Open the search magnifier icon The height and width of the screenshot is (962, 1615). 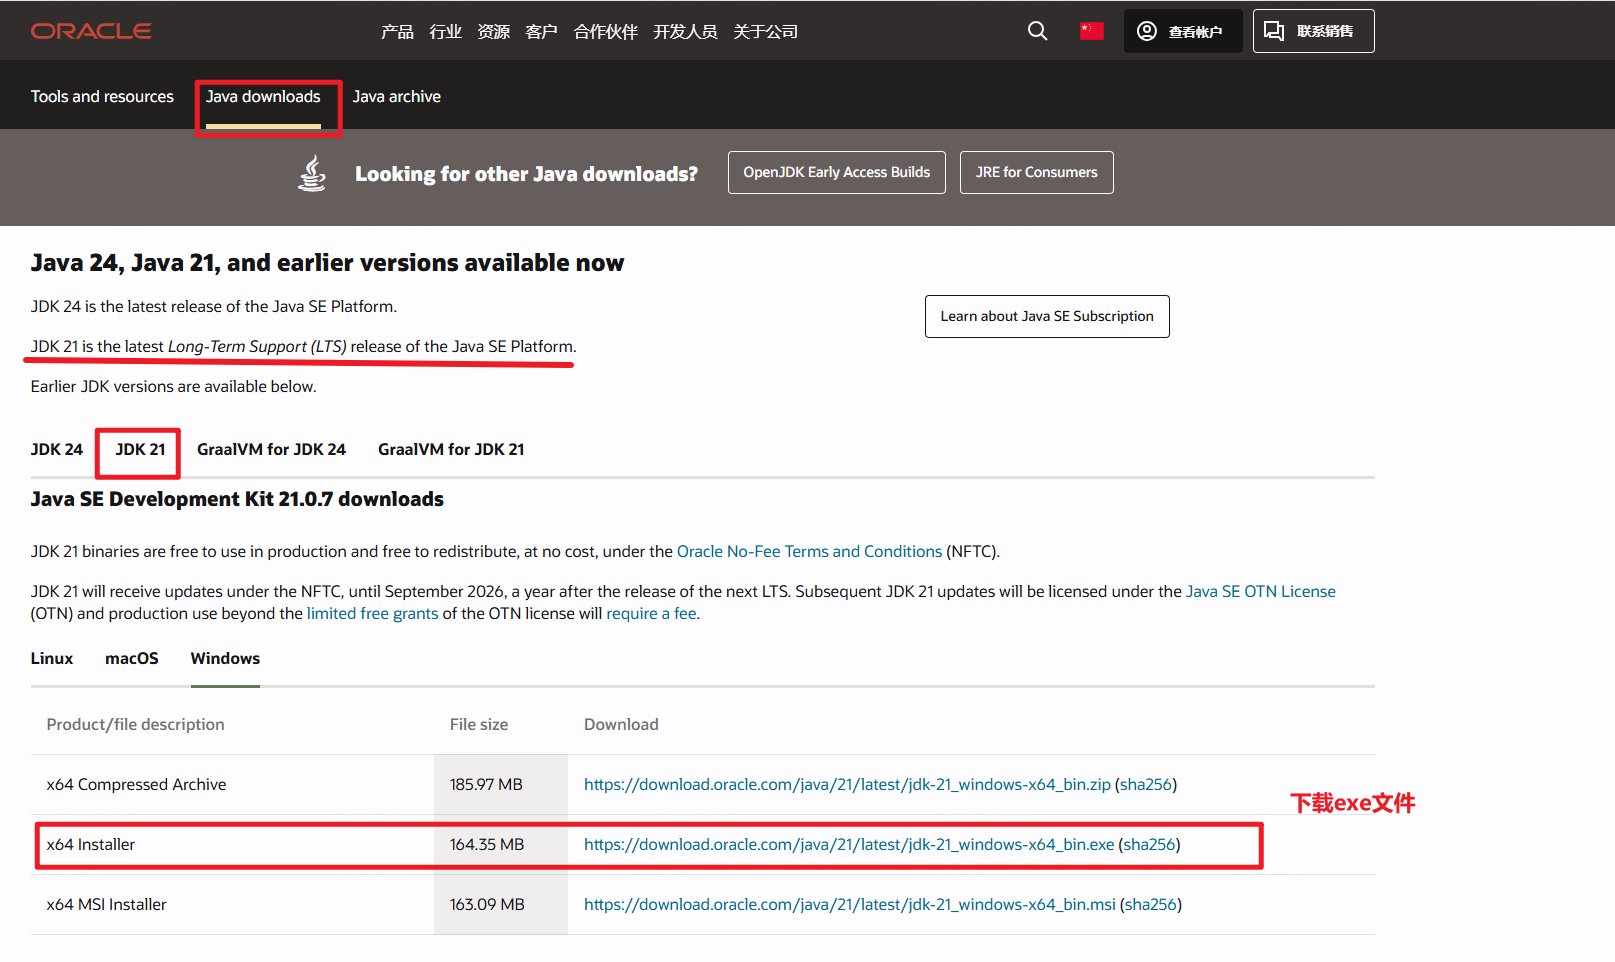tap(1038, 31)
